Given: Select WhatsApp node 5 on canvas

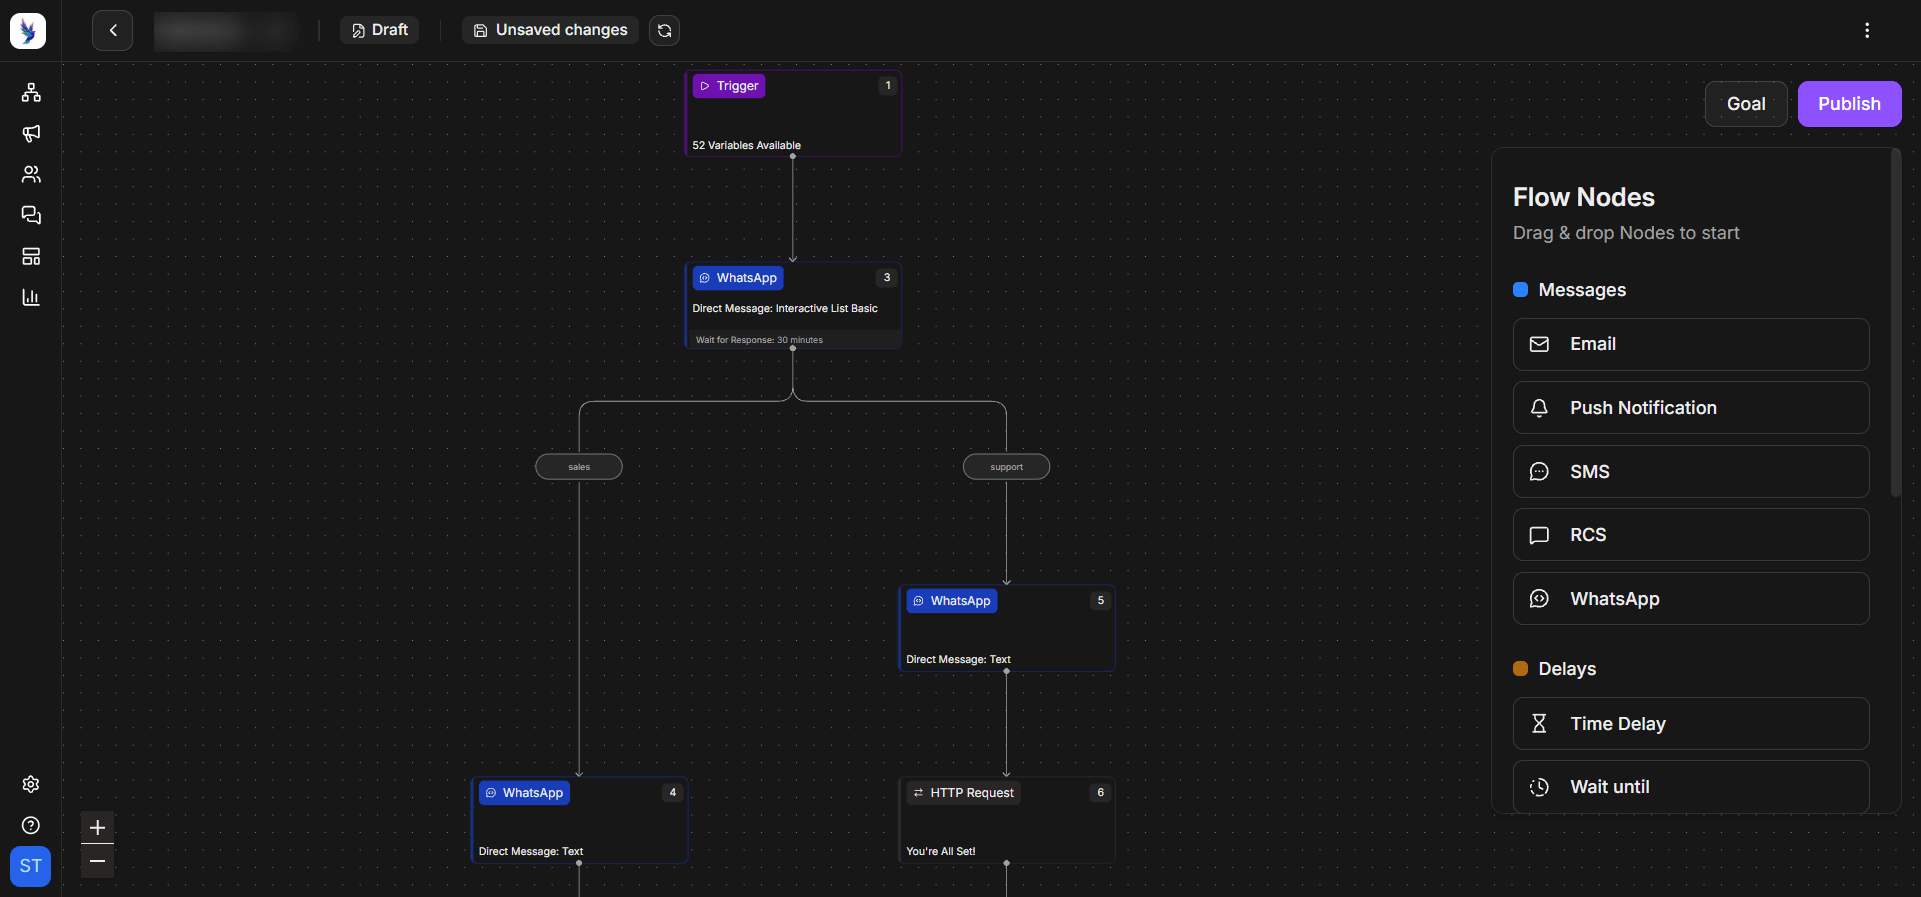Looking at the screenshot, I should click(x=1007, y=628).
